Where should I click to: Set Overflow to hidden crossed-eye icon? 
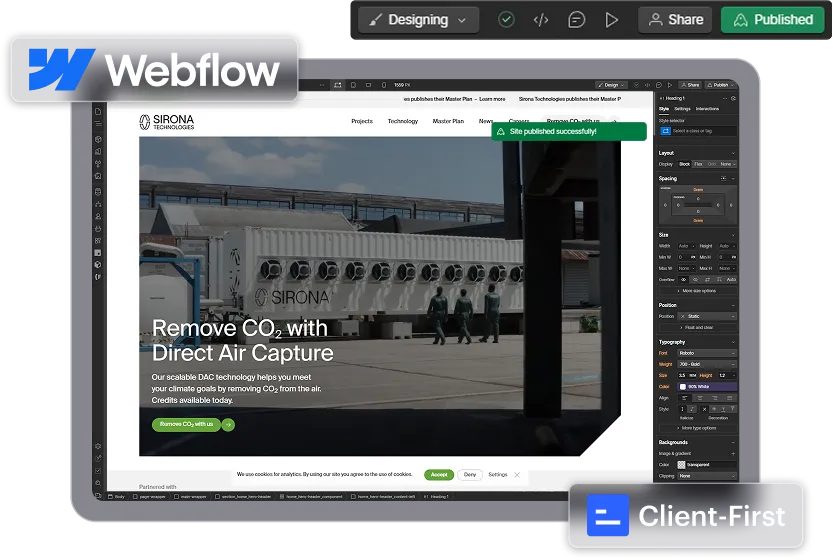point(695,279)
